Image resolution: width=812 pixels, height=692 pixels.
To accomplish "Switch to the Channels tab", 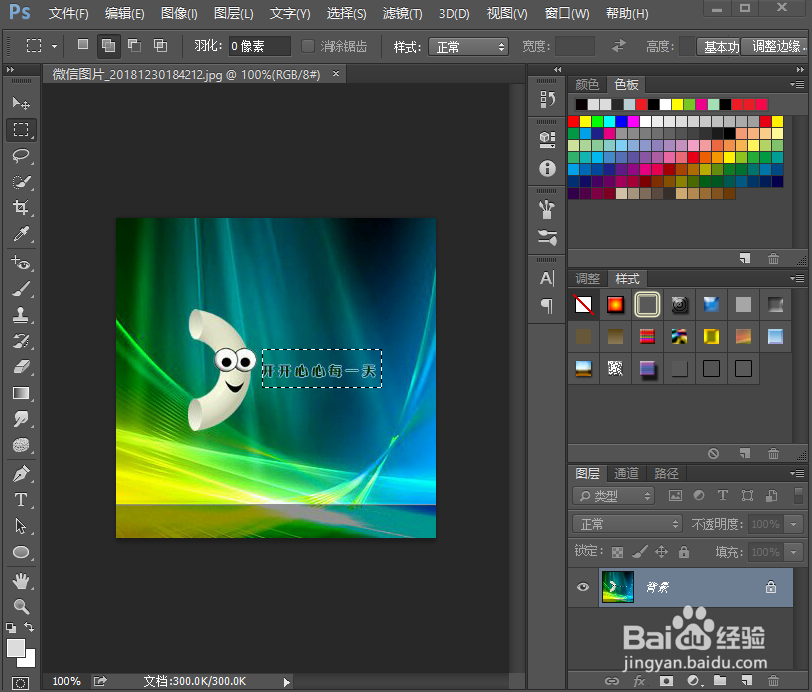I will coord(626,473).
